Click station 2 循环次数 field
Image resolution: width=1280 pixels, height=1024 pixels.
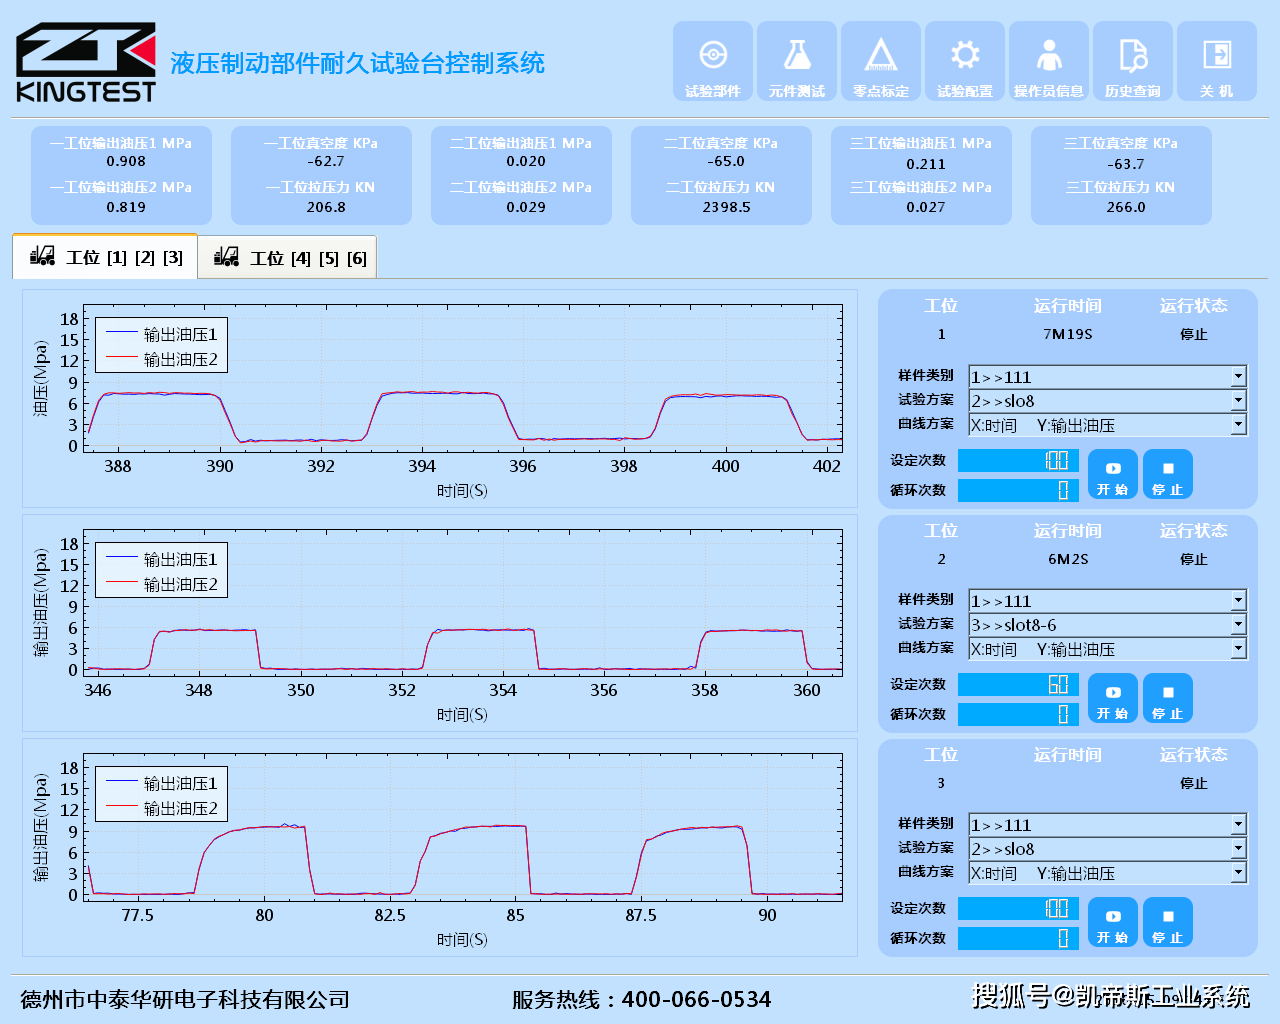1018,714
